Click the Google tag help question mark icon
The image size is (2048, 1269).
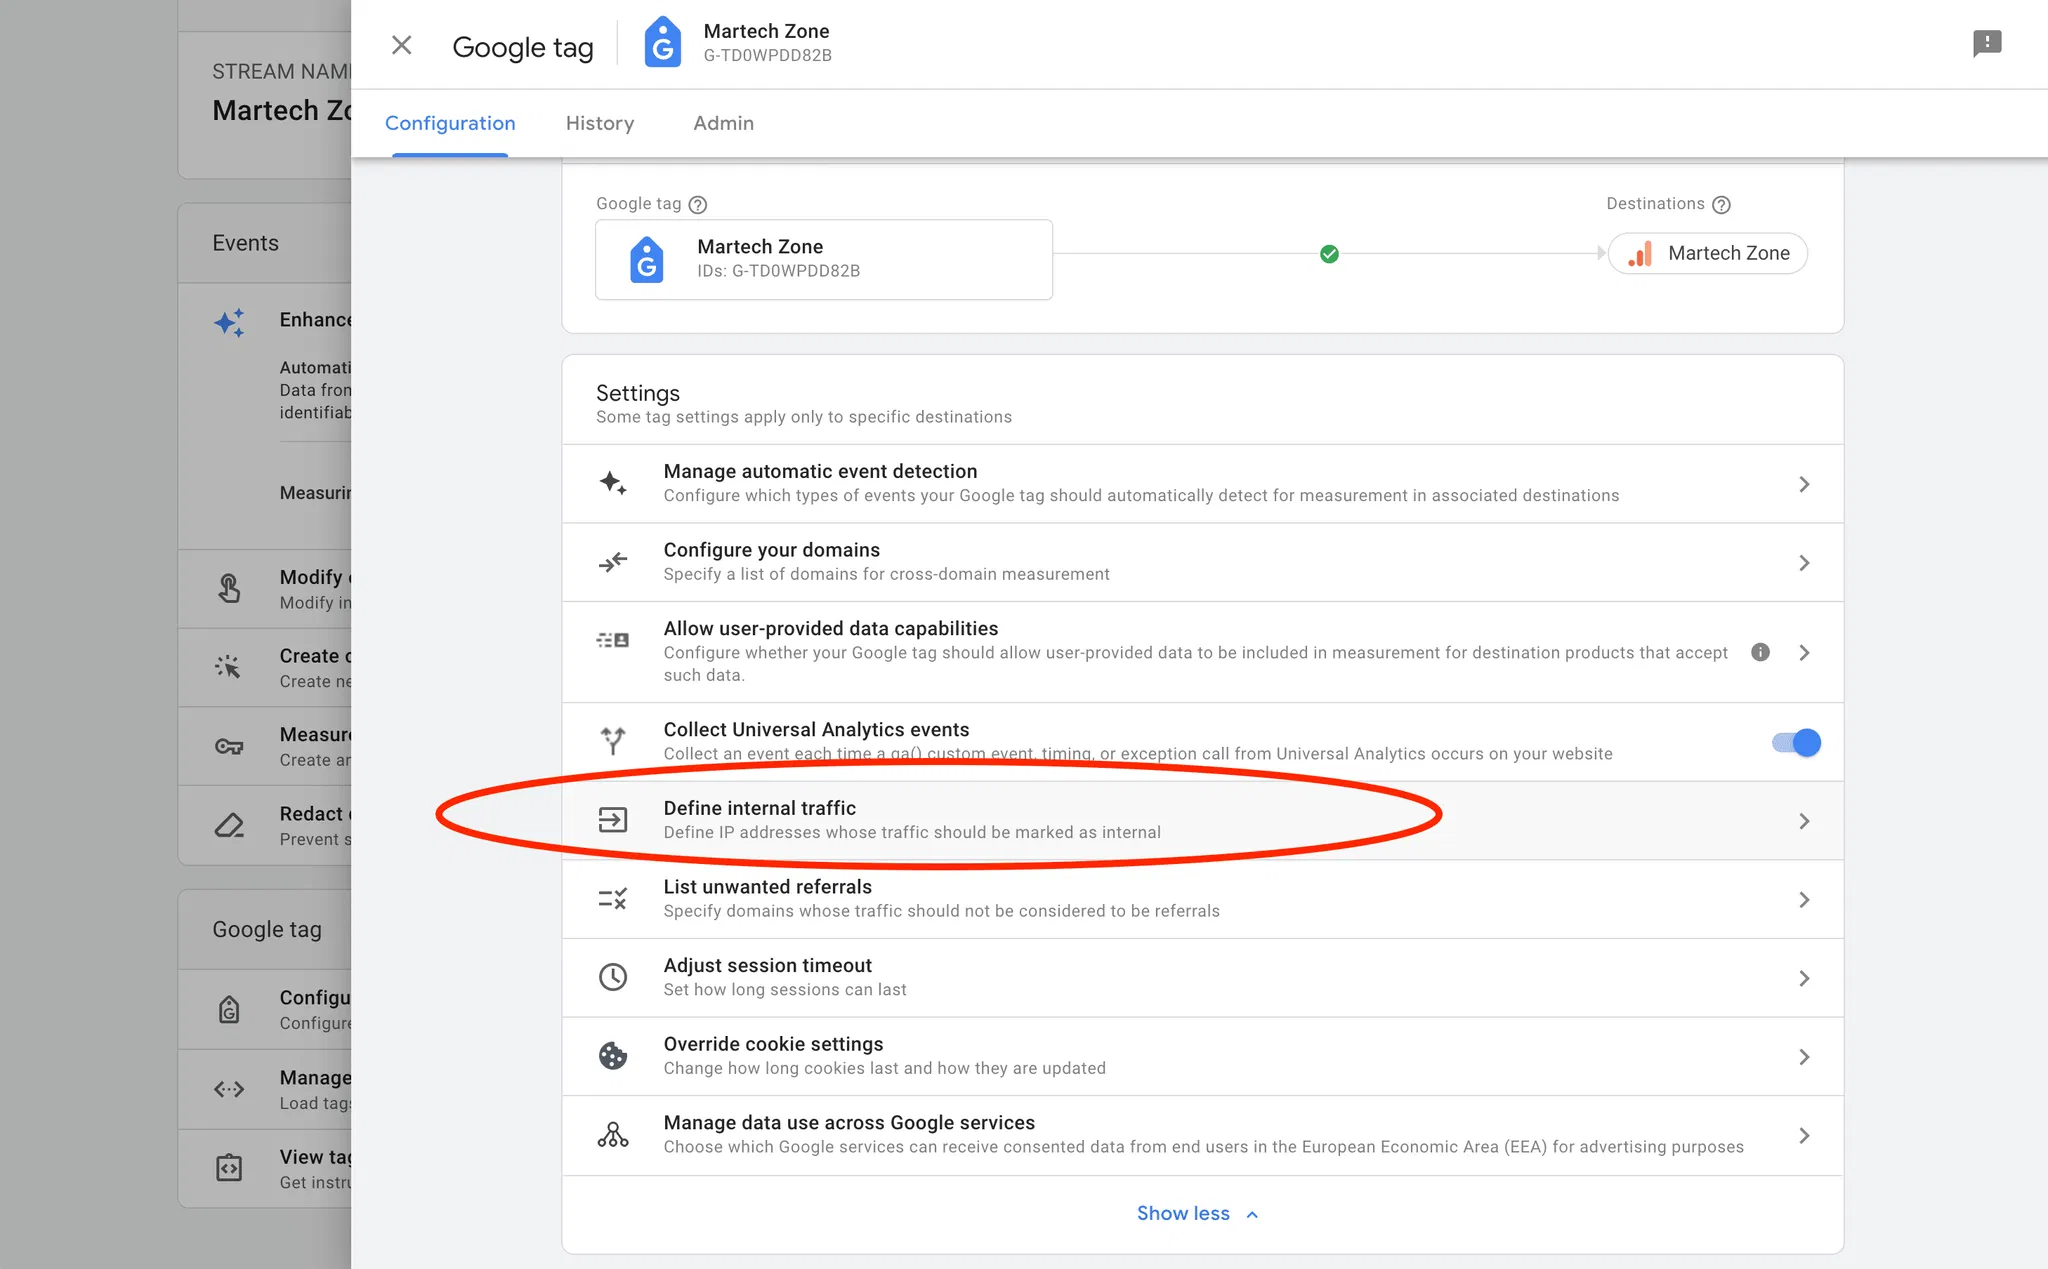[x=698, y=205]
